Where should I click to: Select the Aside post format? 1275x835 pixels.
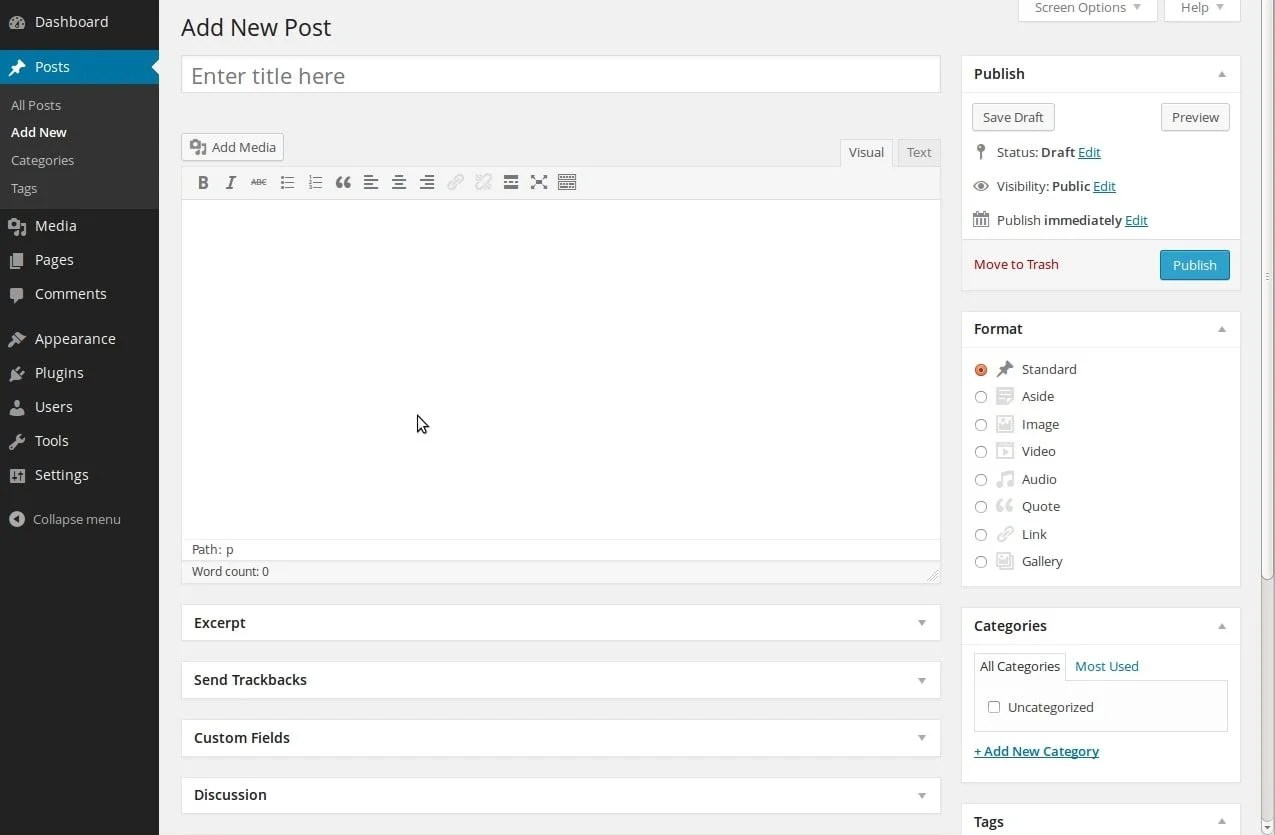coord(981,397)
